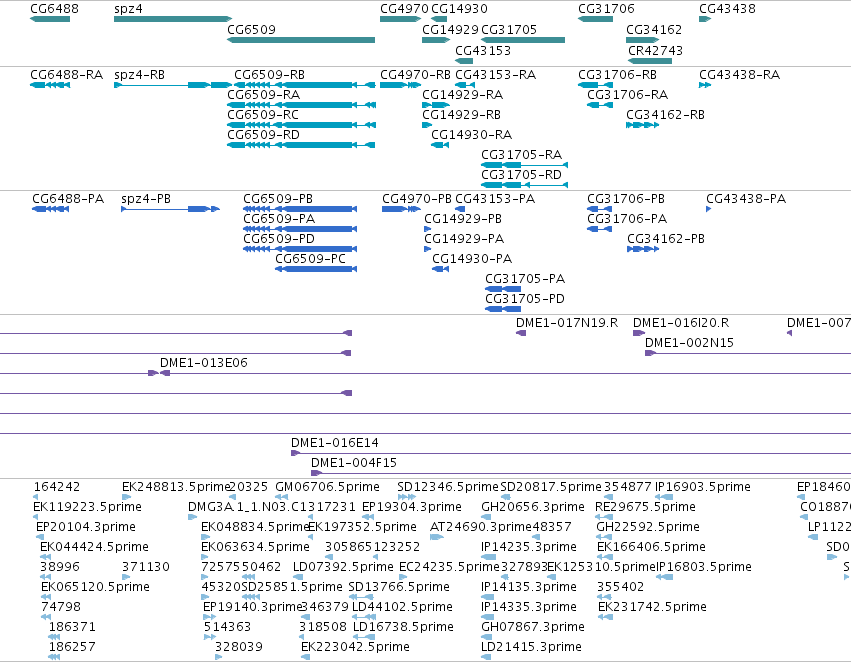Click the CG31705-PD protein bar

point(503,309)
